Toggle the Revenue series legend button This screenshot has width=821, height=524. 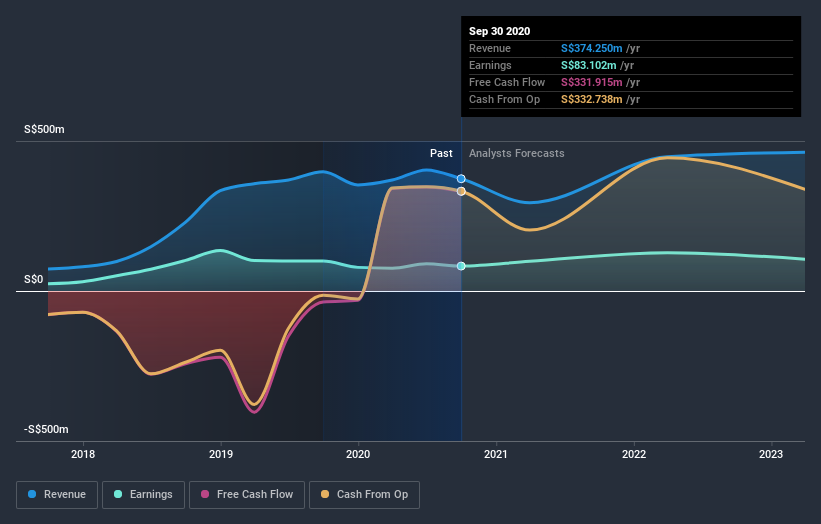point(57,495)
